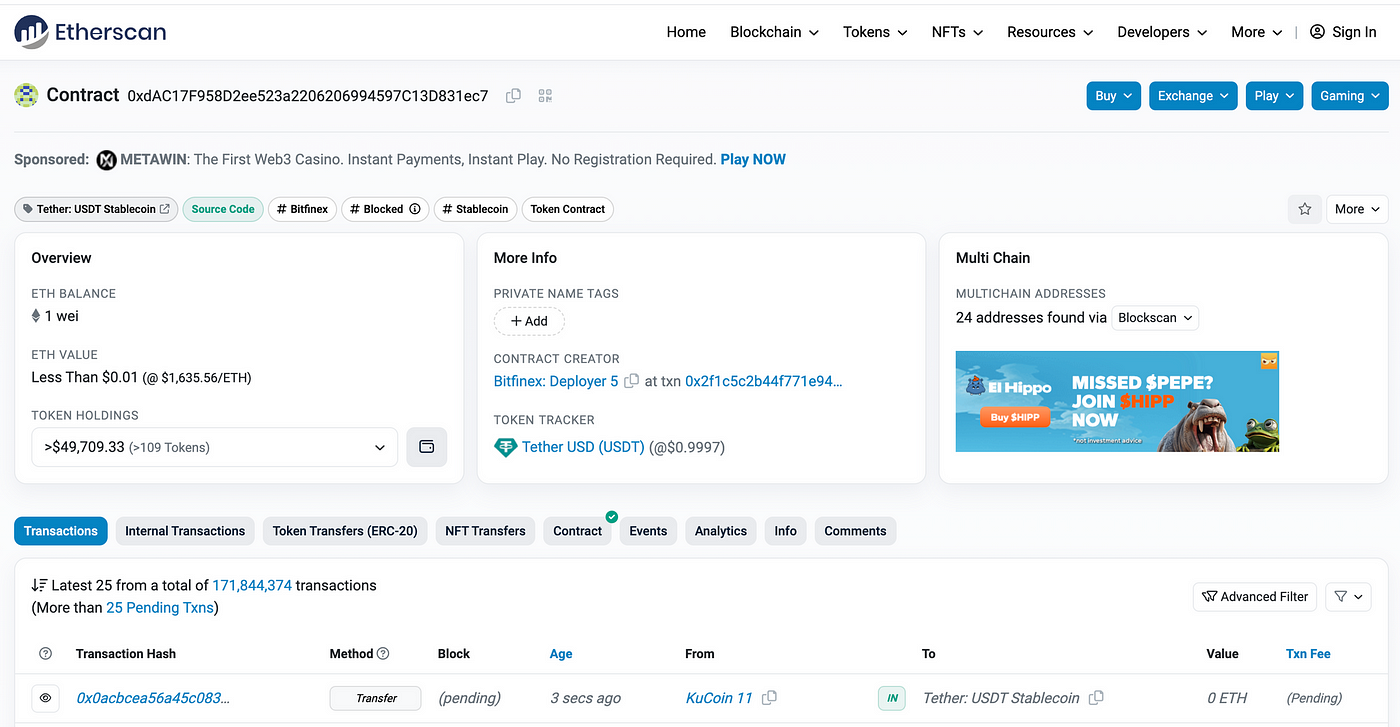
Task: Click the Bitfinex hashtag tag
Action: click(x=302, y=209)
